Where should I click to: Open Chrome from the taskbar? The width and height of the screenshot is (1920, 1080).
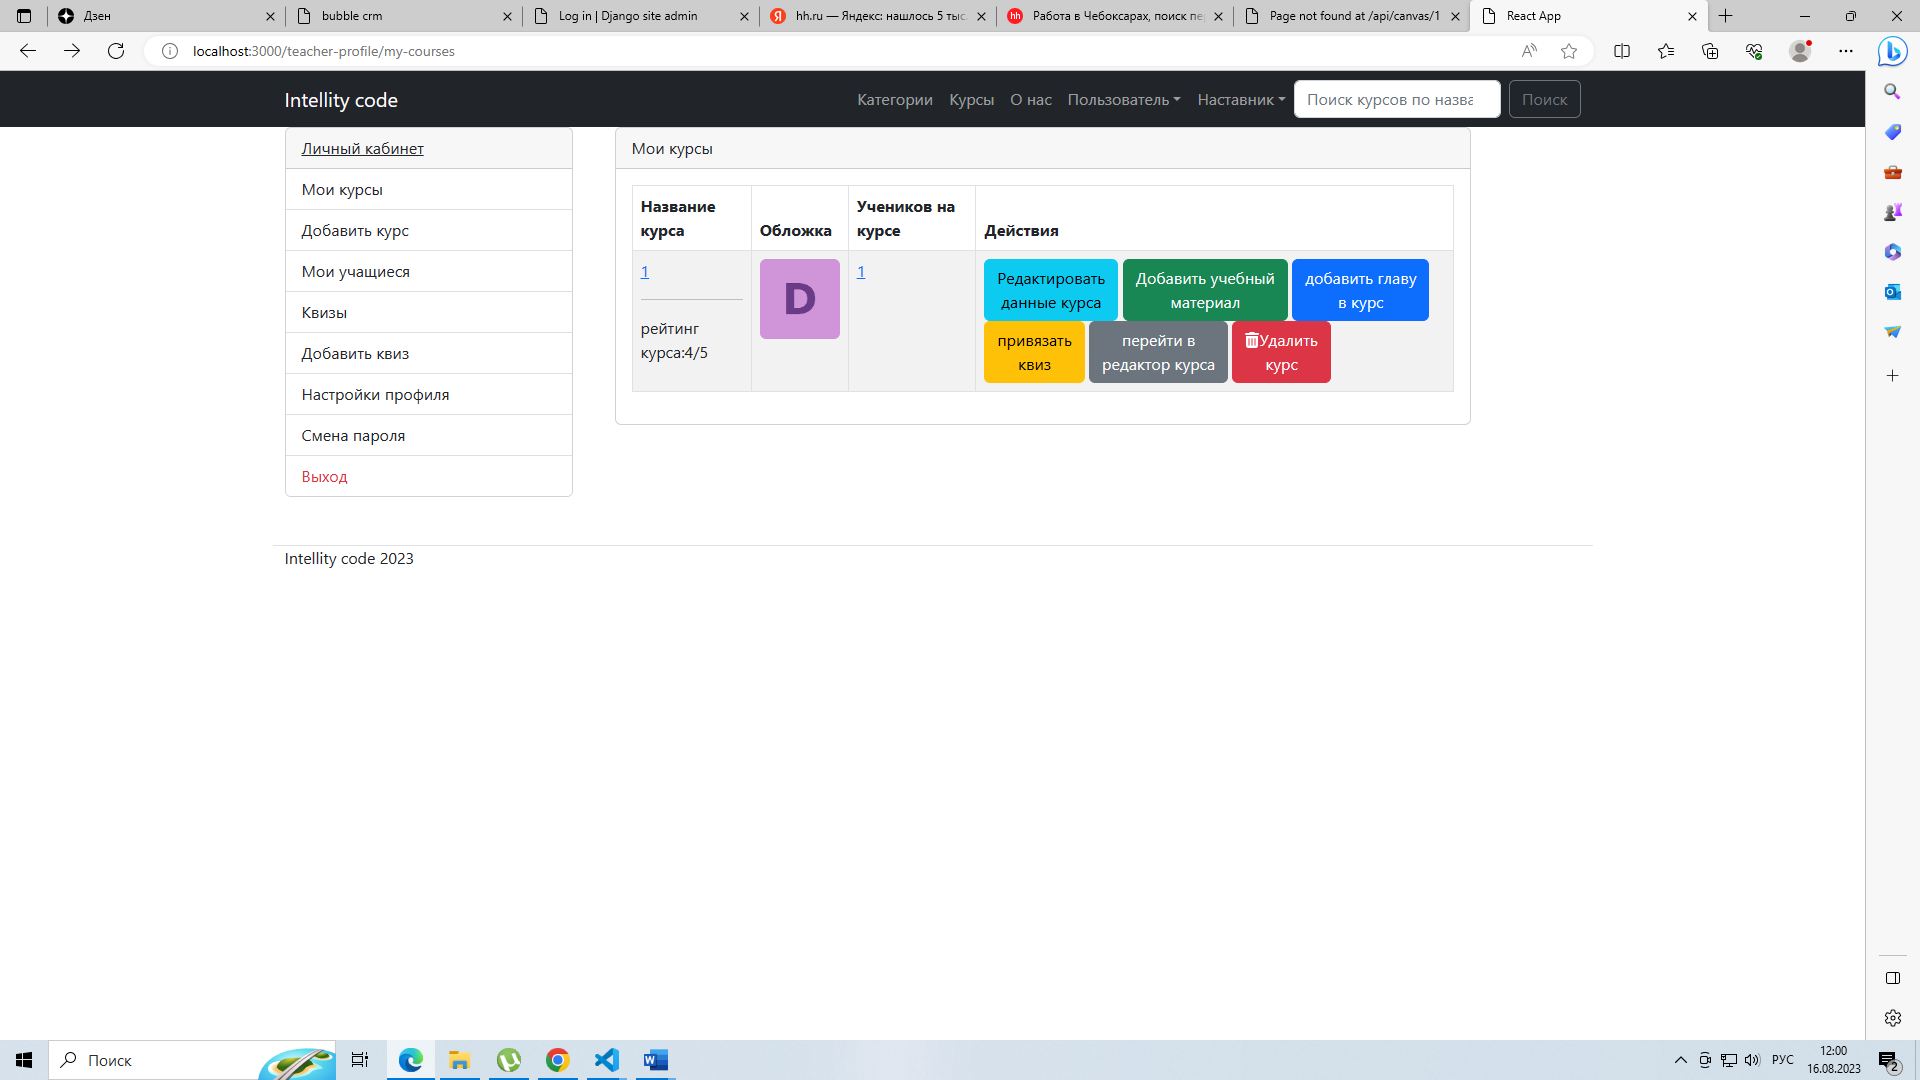(x=557, y=1061)
